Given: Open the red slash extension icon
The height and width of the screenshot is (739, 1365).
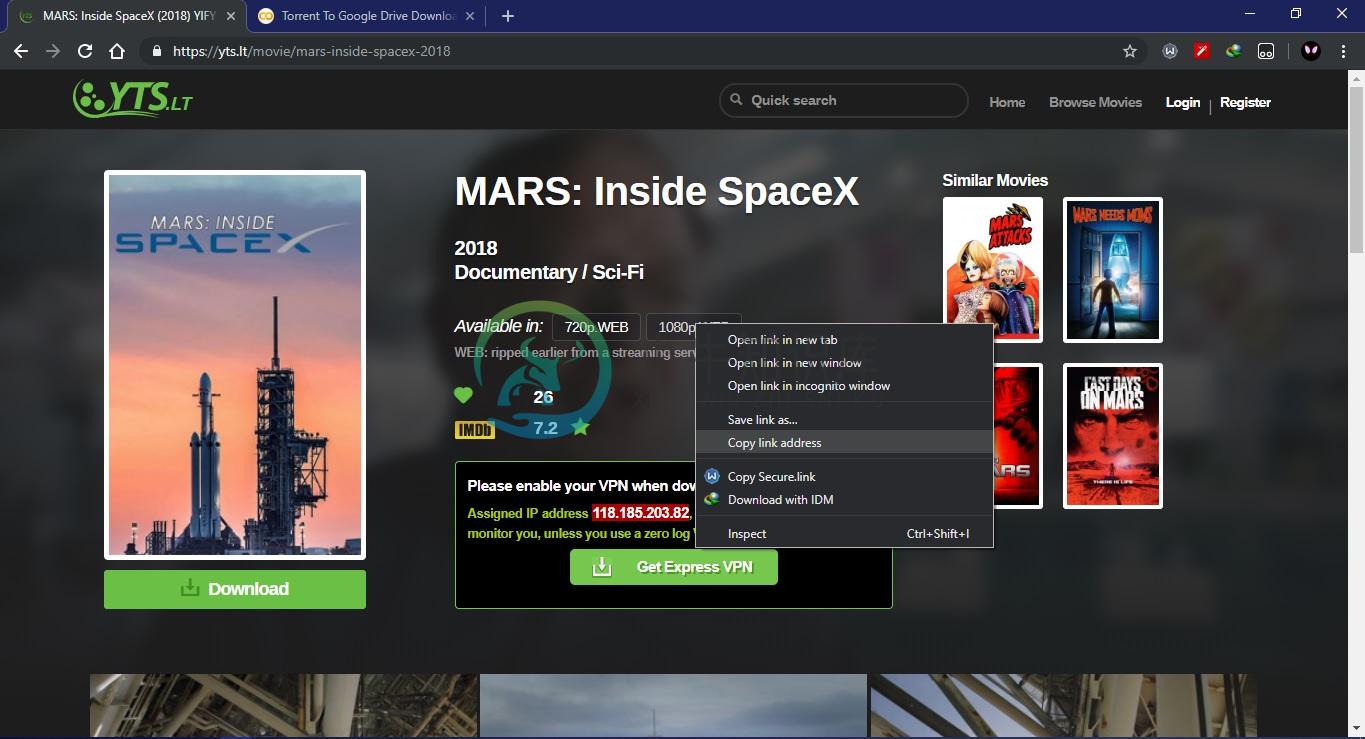Looking at the screenshot, I should [1202, 51].
